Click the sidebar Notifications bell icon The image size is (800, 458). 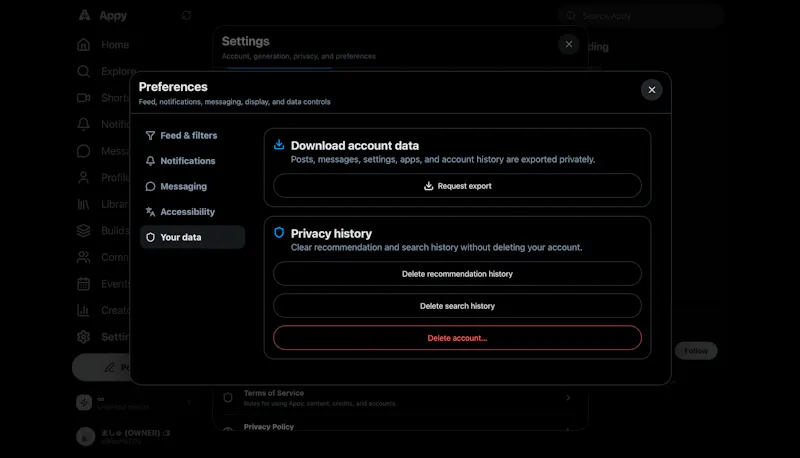pyautogui.click(x=84, y=124)
